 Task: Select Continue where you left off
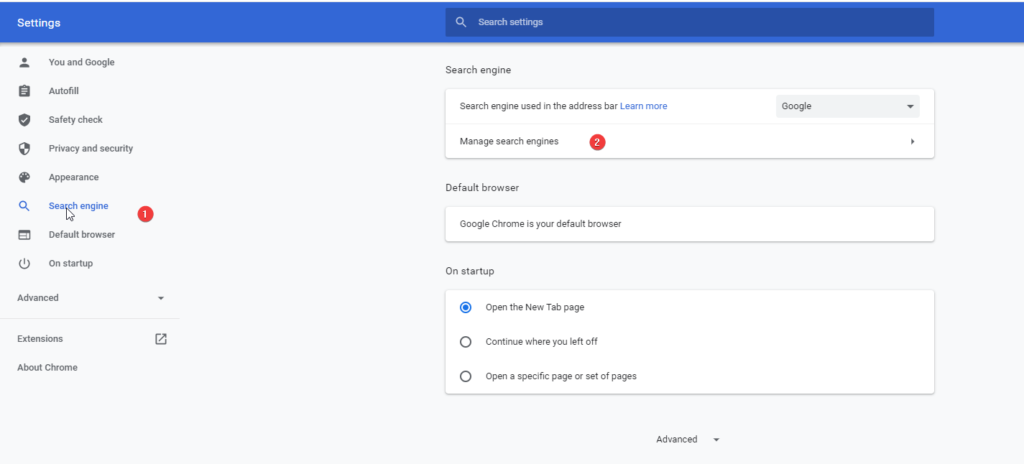(466, 342)
